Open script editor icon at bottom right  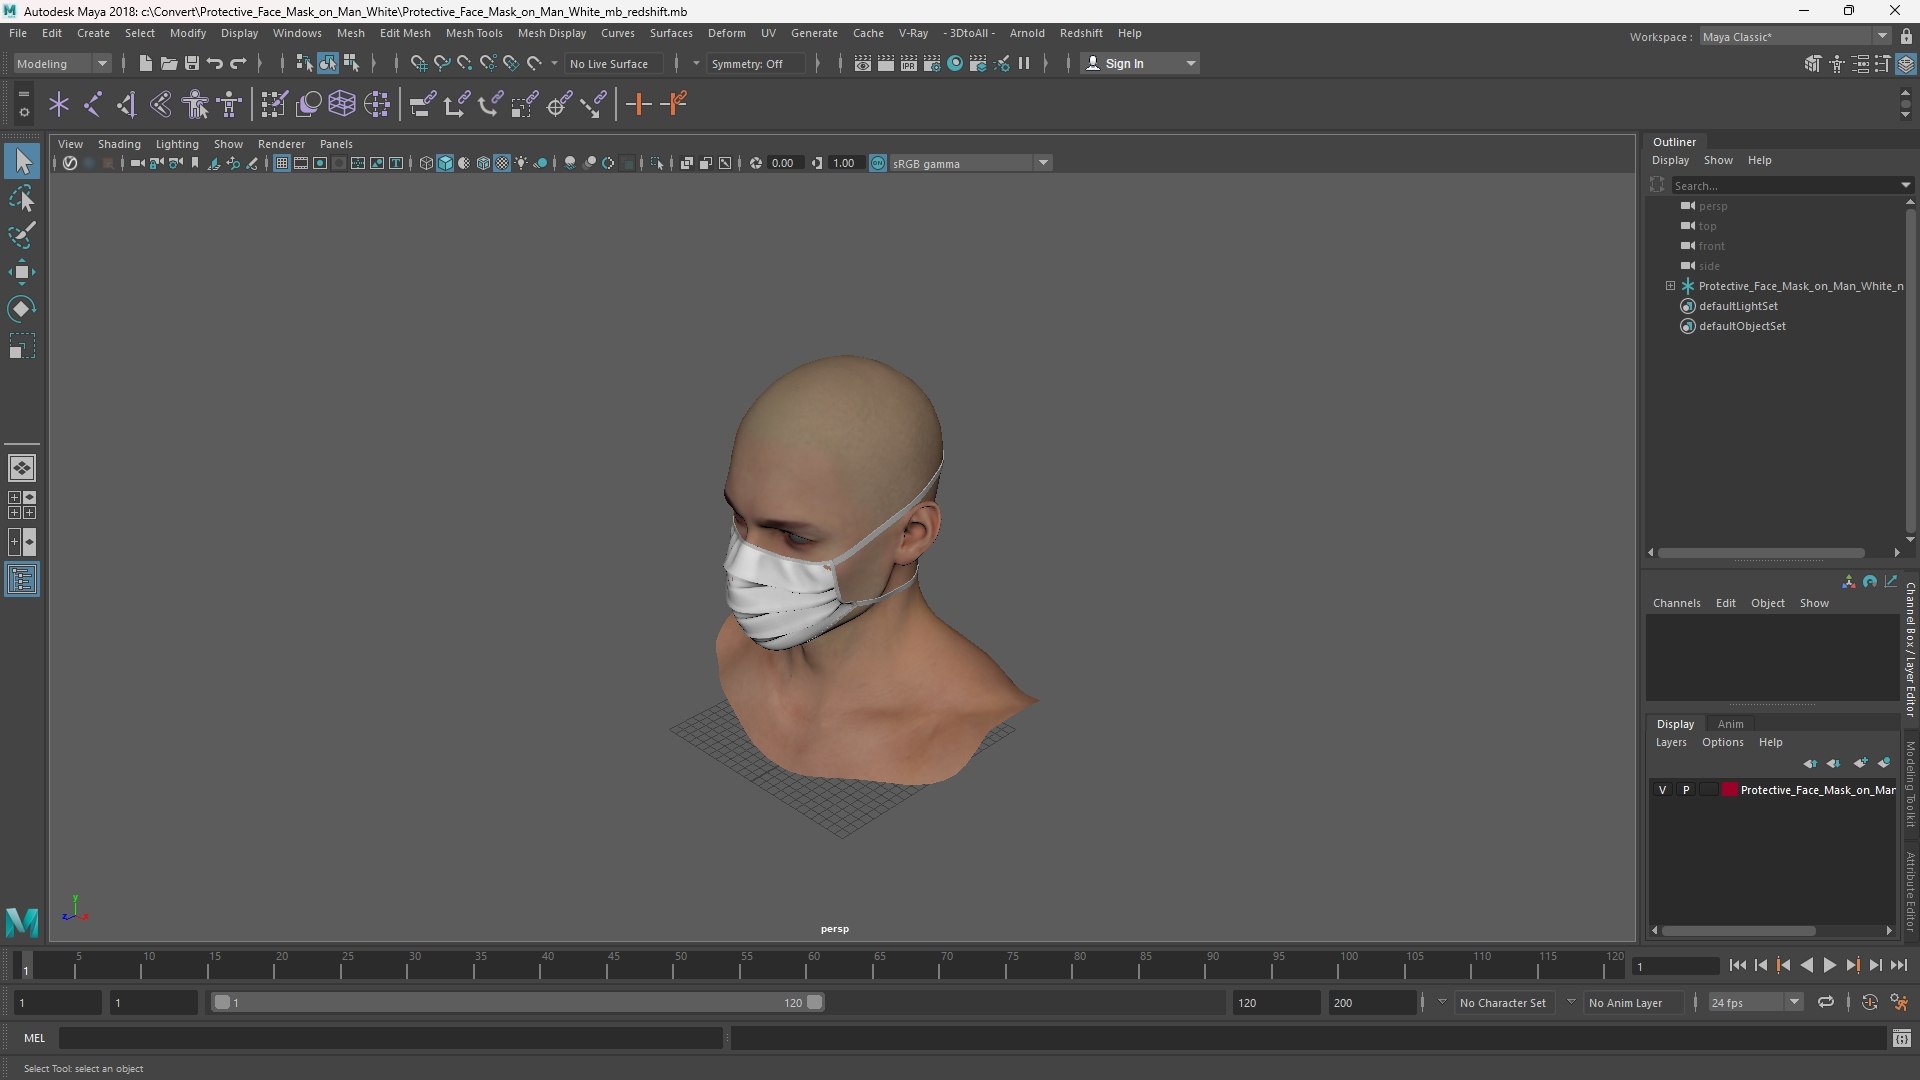(x=1901, y=1039)
